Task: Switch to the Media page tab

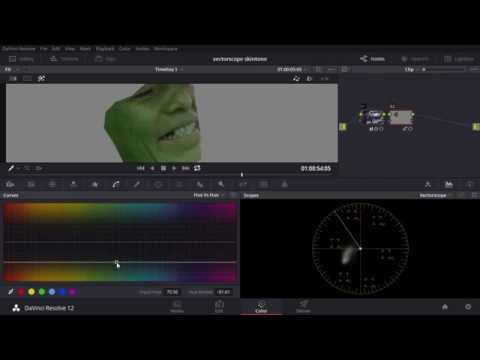Action: coord(177,307)
